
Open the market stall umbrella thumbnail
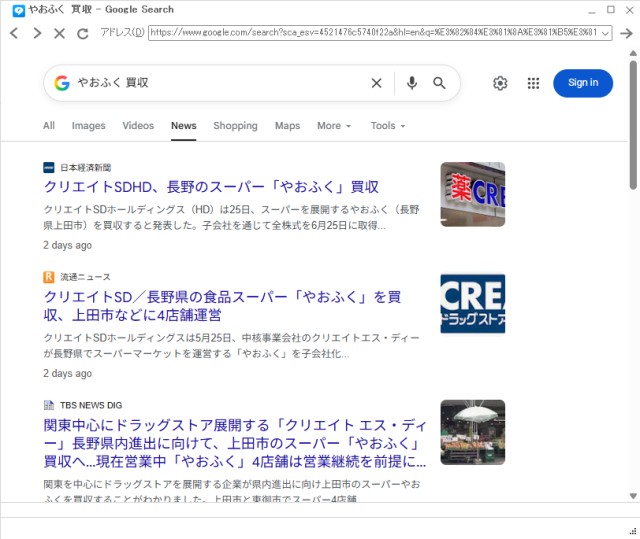pos(473,432)
